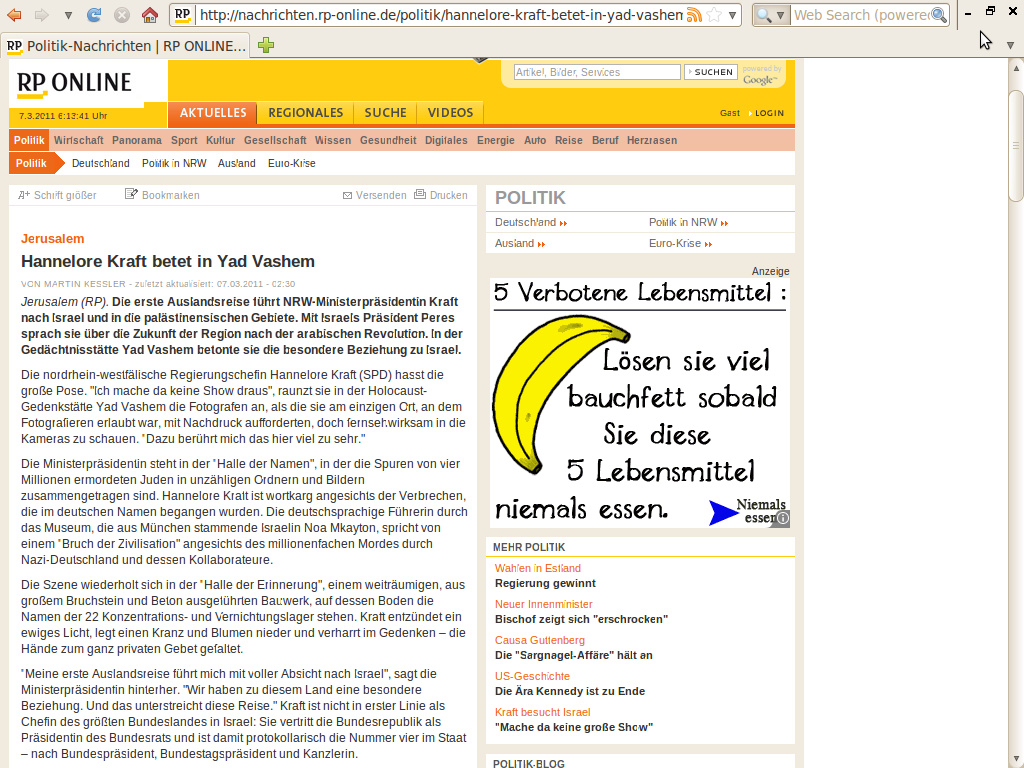1024x768 pixels.
Task: Click the Stop loading icon
Action: [x=121, y=15]
